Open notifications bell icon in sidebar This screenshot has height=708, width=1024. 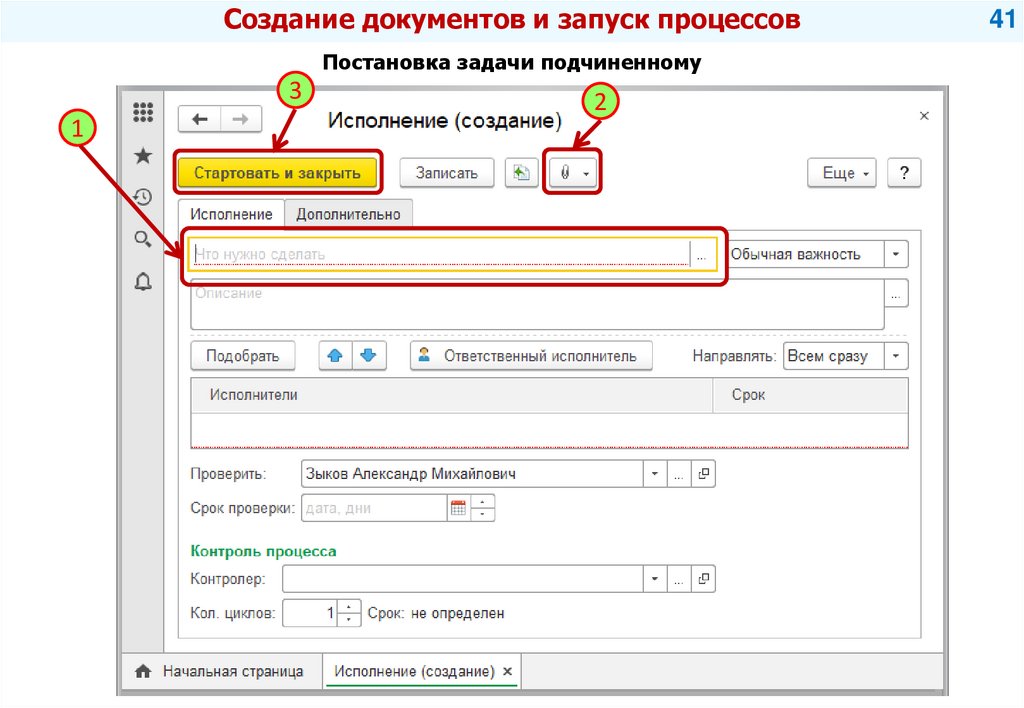tap(143, 282)
